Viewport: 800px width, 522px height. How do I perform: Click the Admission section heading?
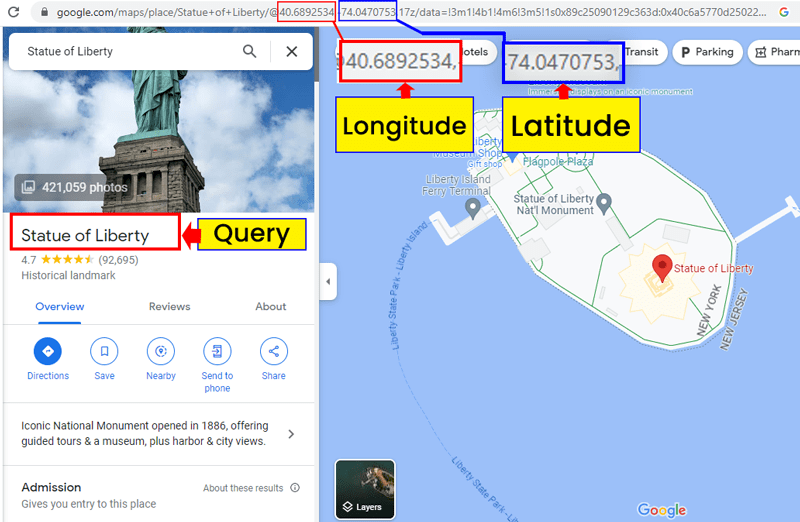coord(51,487)
